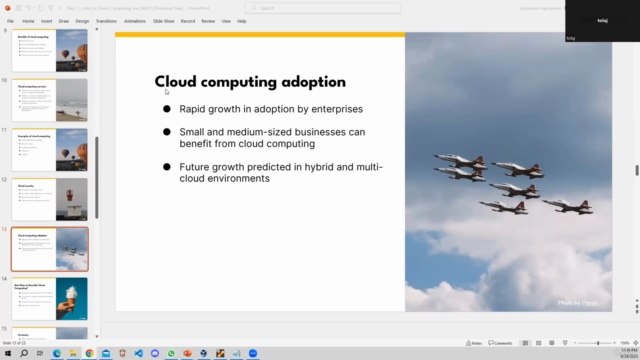
Task: Open the Pexels link in photo credit
Action: (590, 303)
